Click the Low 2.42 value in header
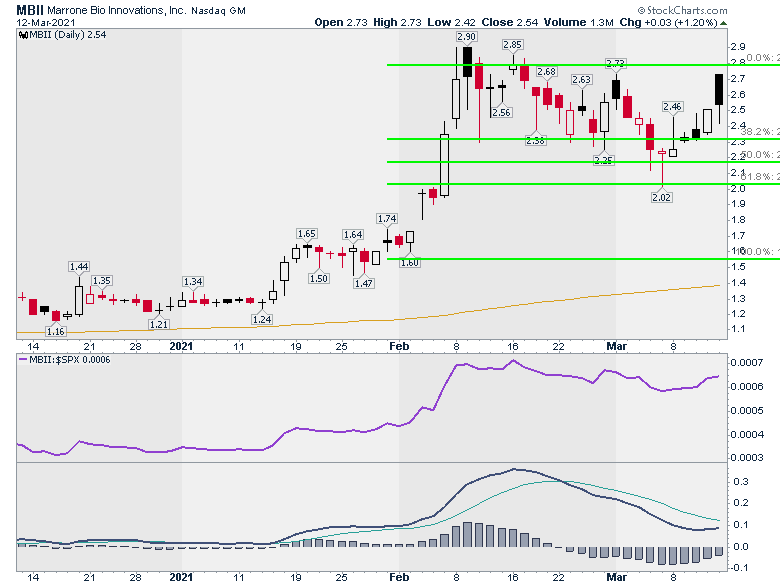Screen dimensions: 780x586 [x=451, y=22]
